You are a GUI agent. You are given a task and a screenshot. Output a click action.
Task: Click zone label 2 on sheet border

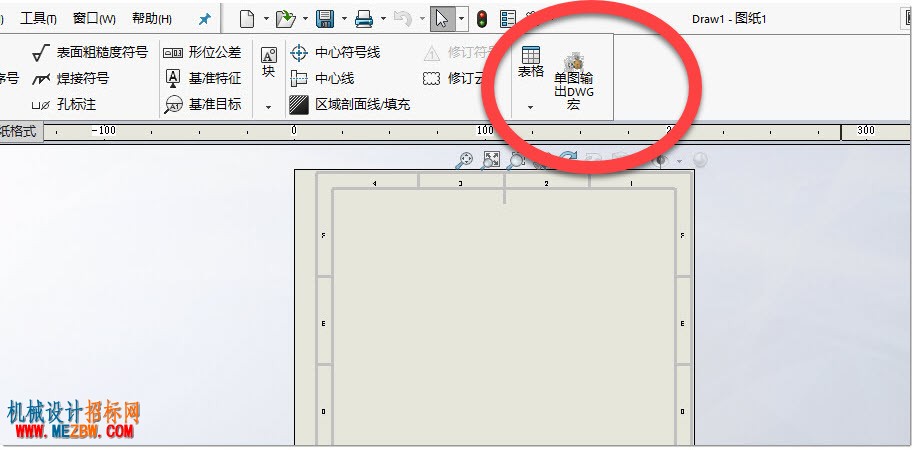click(x=547, y=183)
